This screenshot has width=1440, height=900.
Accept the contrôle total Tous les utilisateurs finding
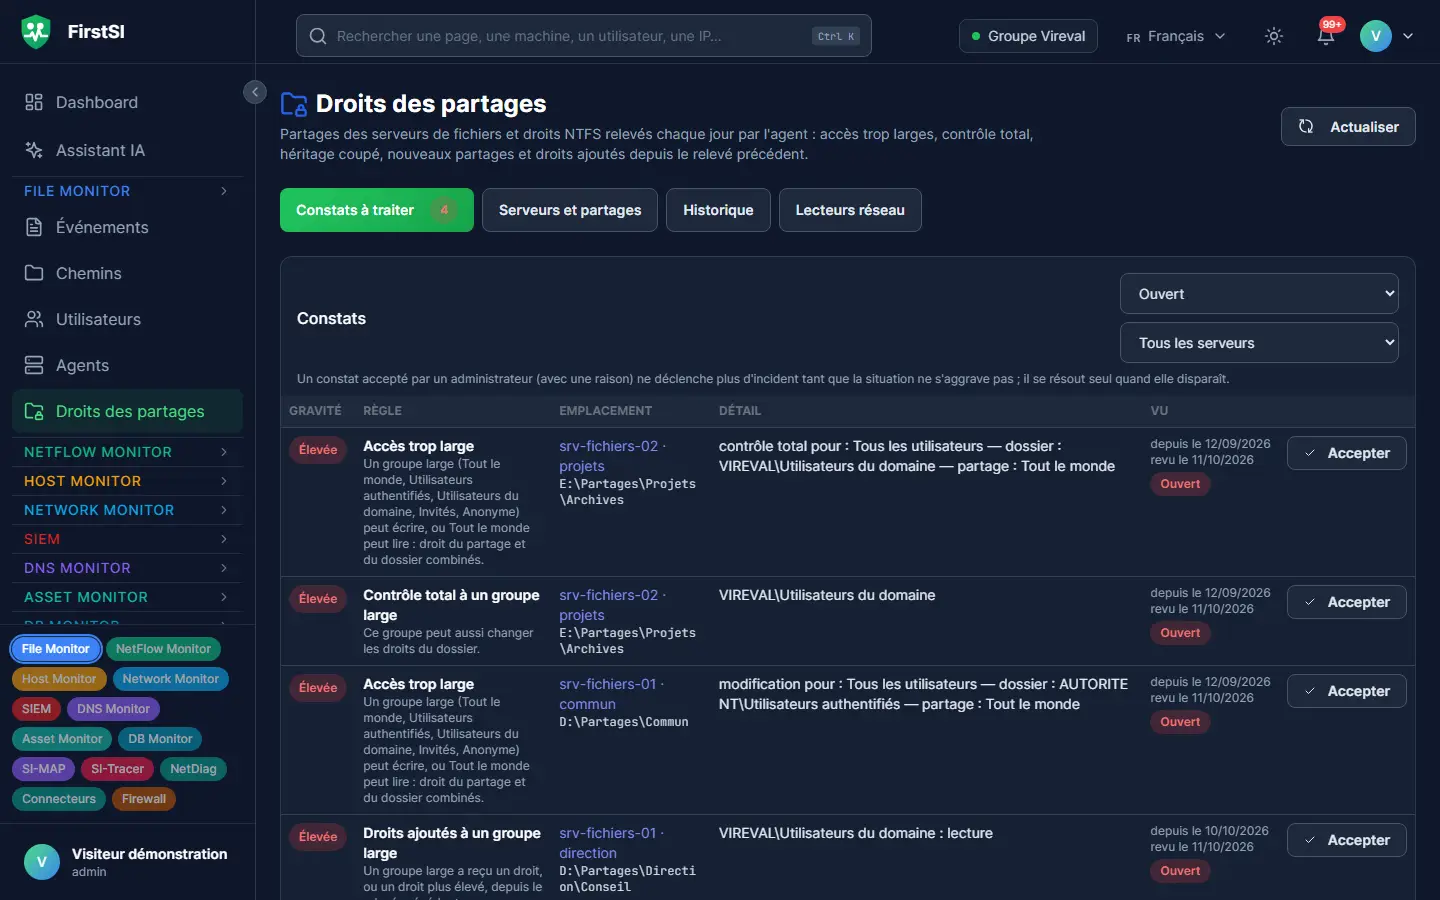(x=1346, y=453)
